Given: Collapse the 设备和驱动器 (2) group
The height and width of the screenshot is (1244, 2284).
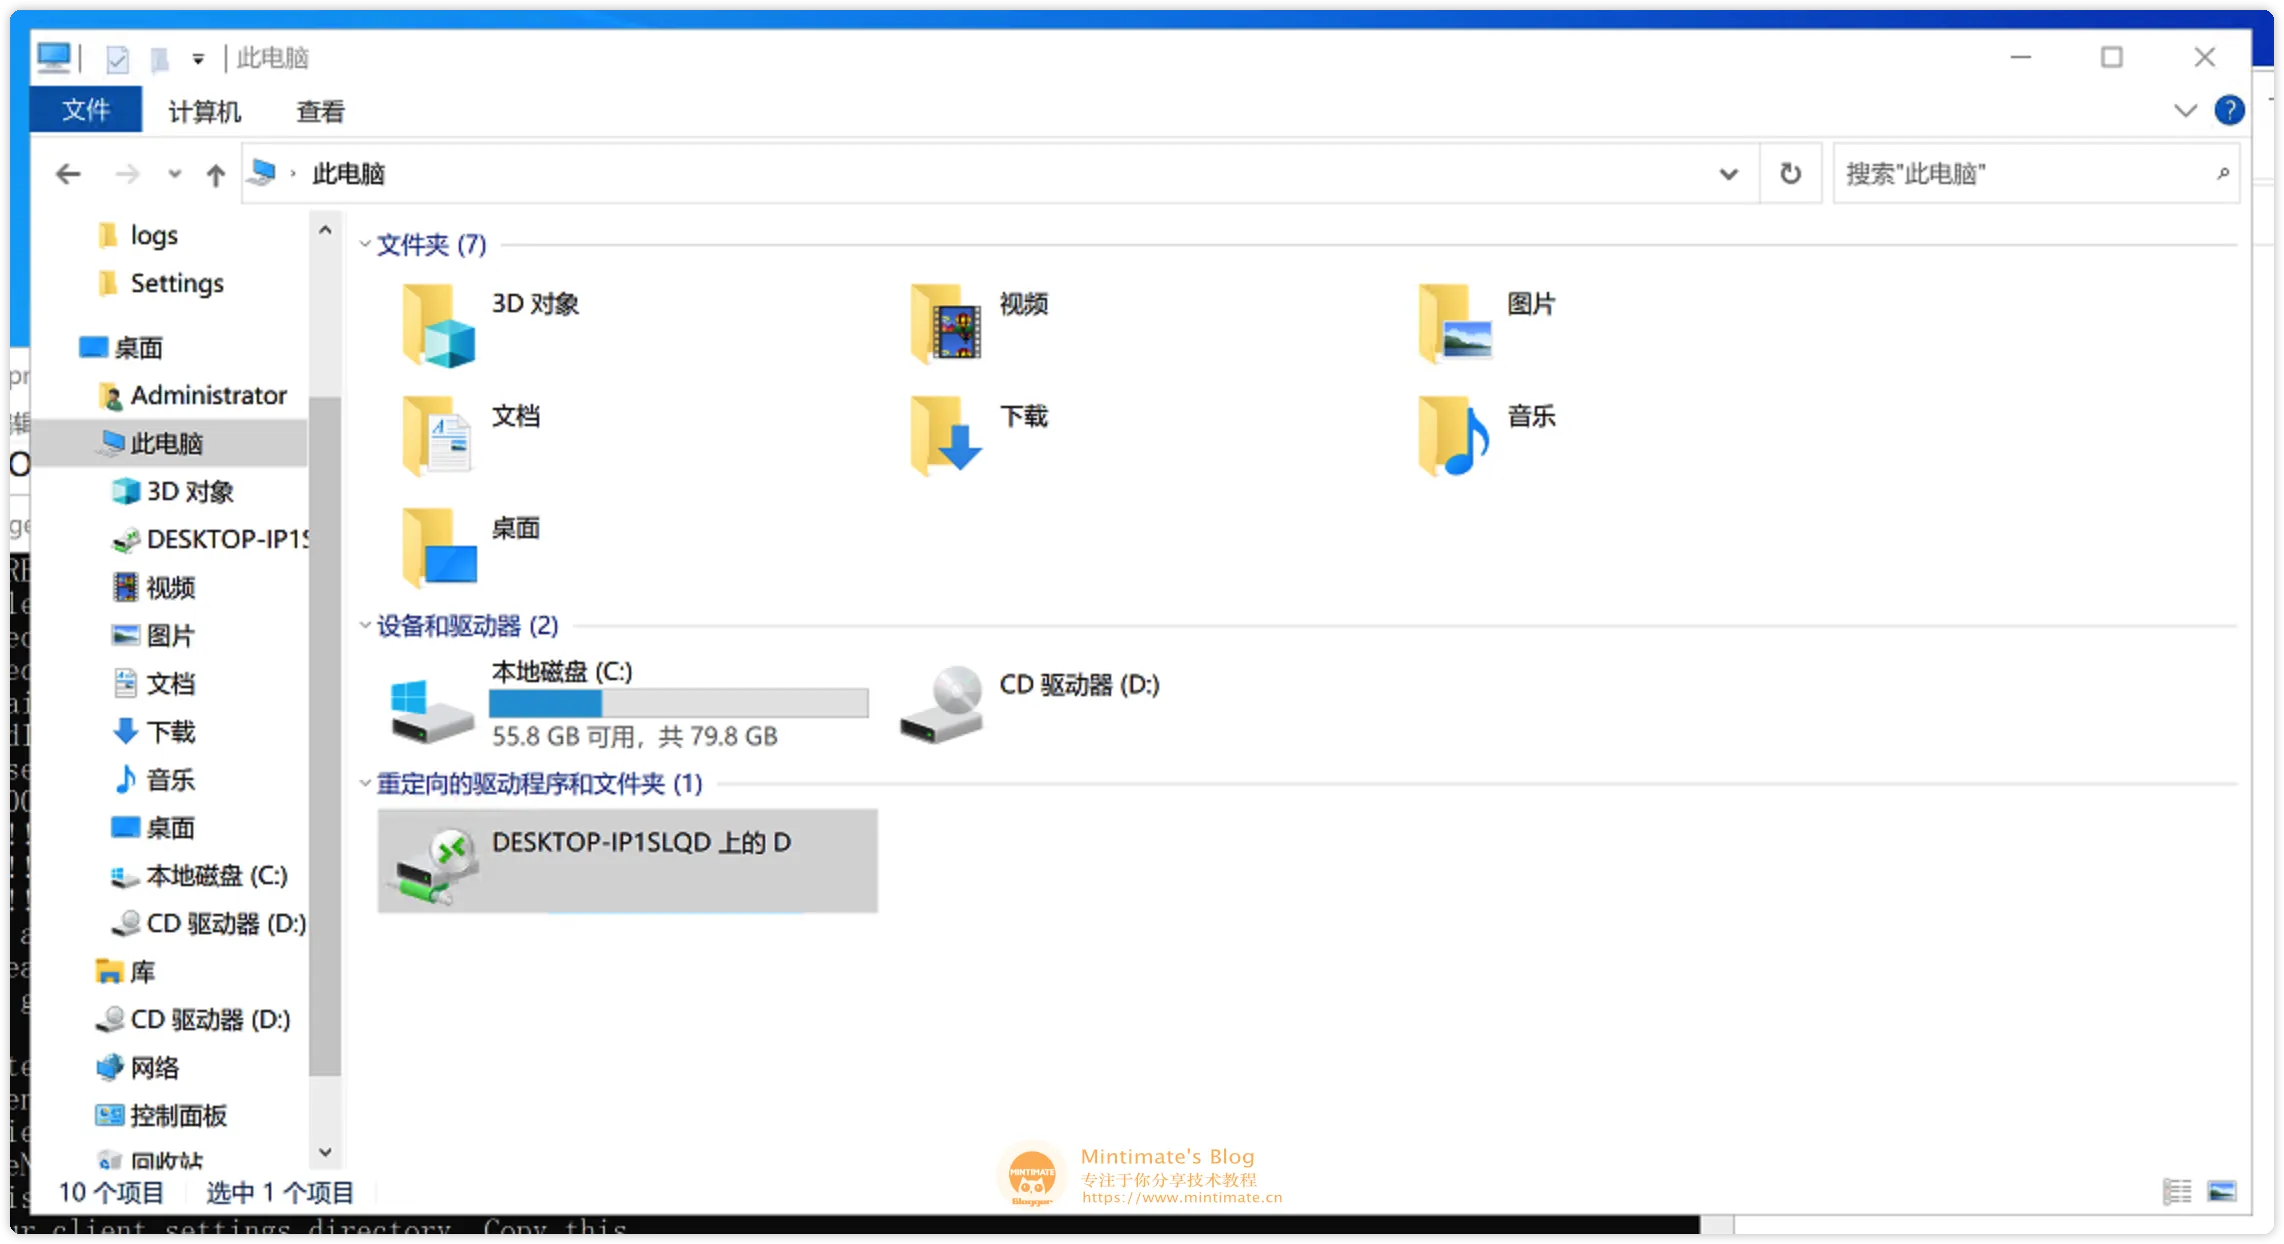Looking at the screenshot, I should pos(365,626).
